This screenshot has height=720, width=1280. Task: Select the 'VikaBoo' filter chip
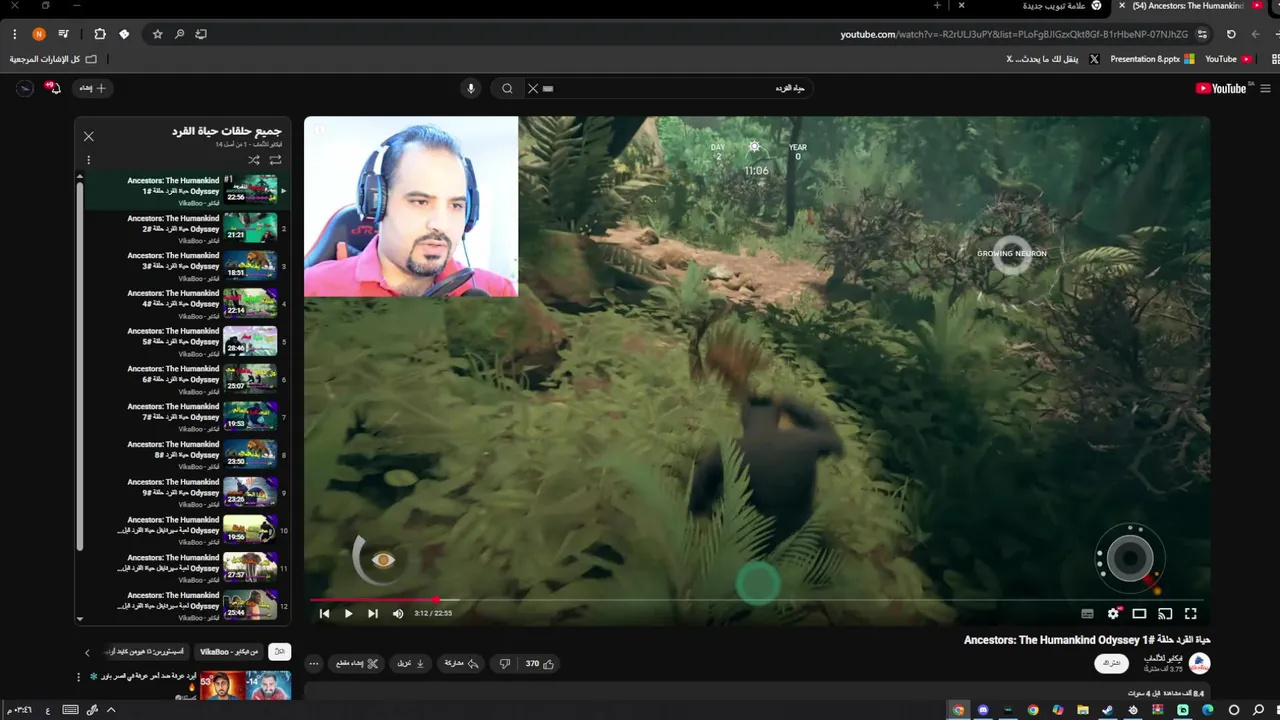pyautogui.click(x=229, y=652)
